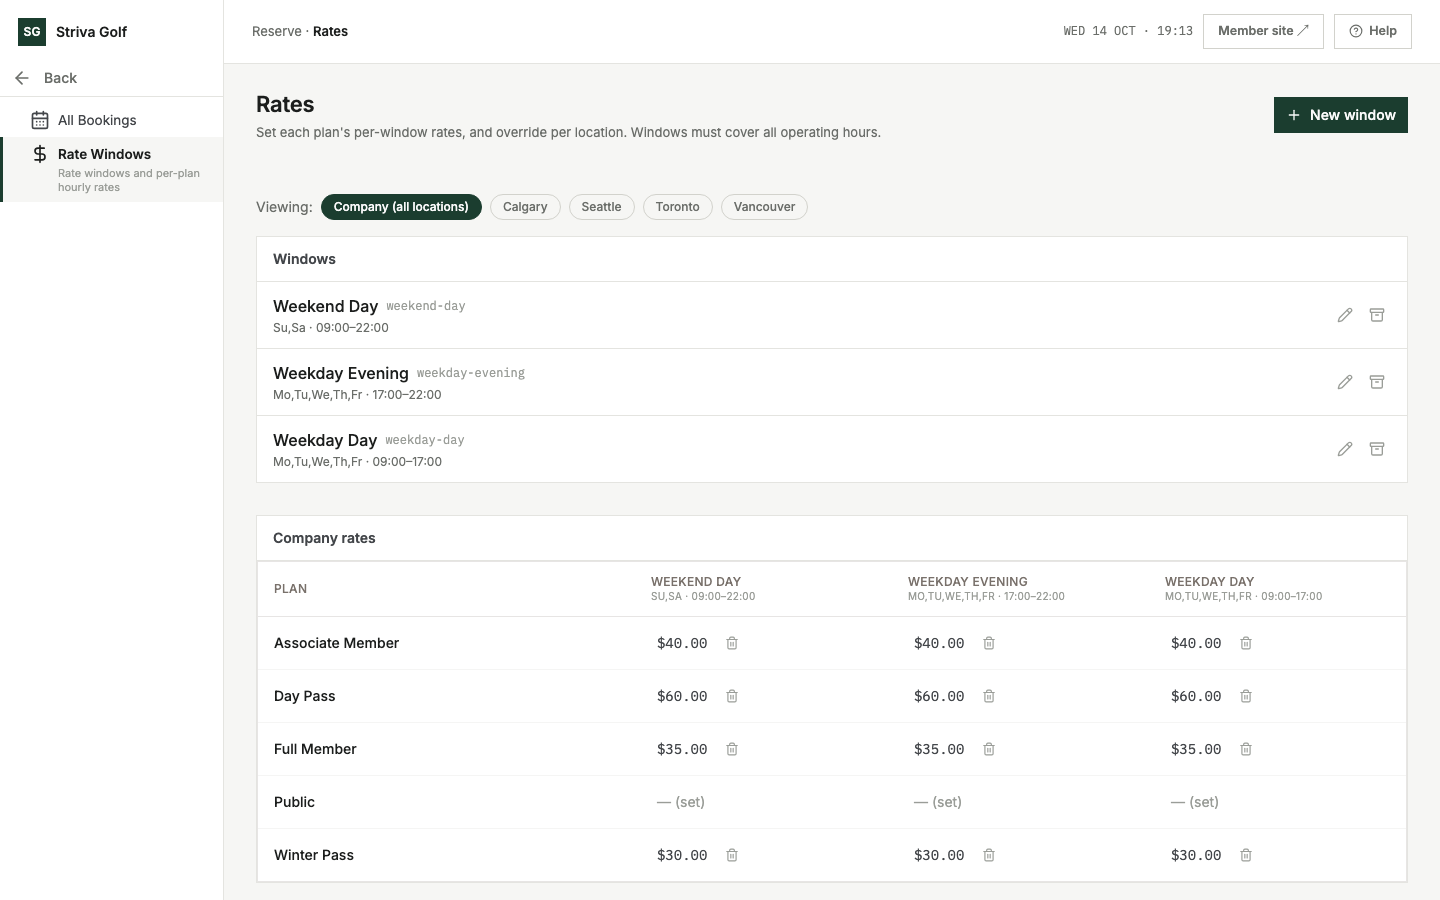Screen dimensions: 1440x900
Task: Archive the Weekend Day window
Action: 1377,315
